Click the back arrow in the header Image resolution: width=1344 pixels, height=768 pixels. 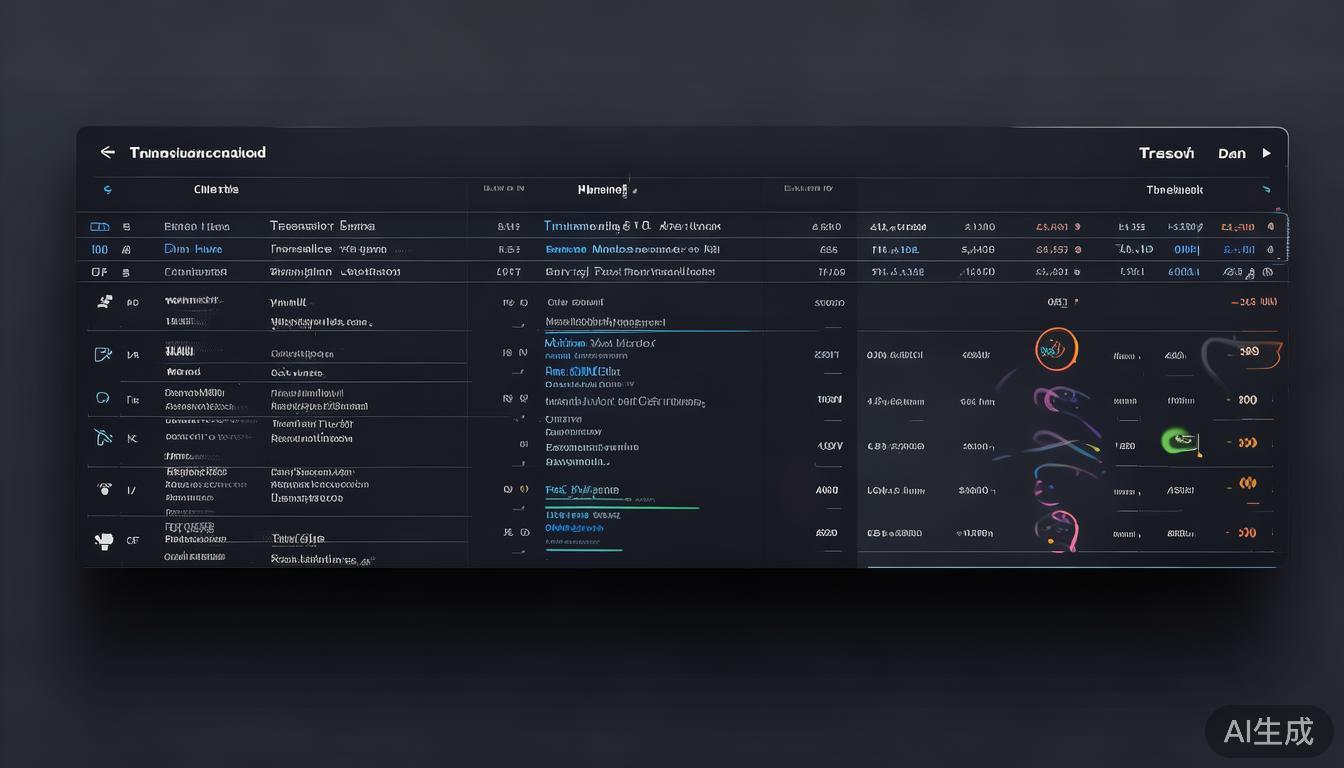click(x=107, y=152)
